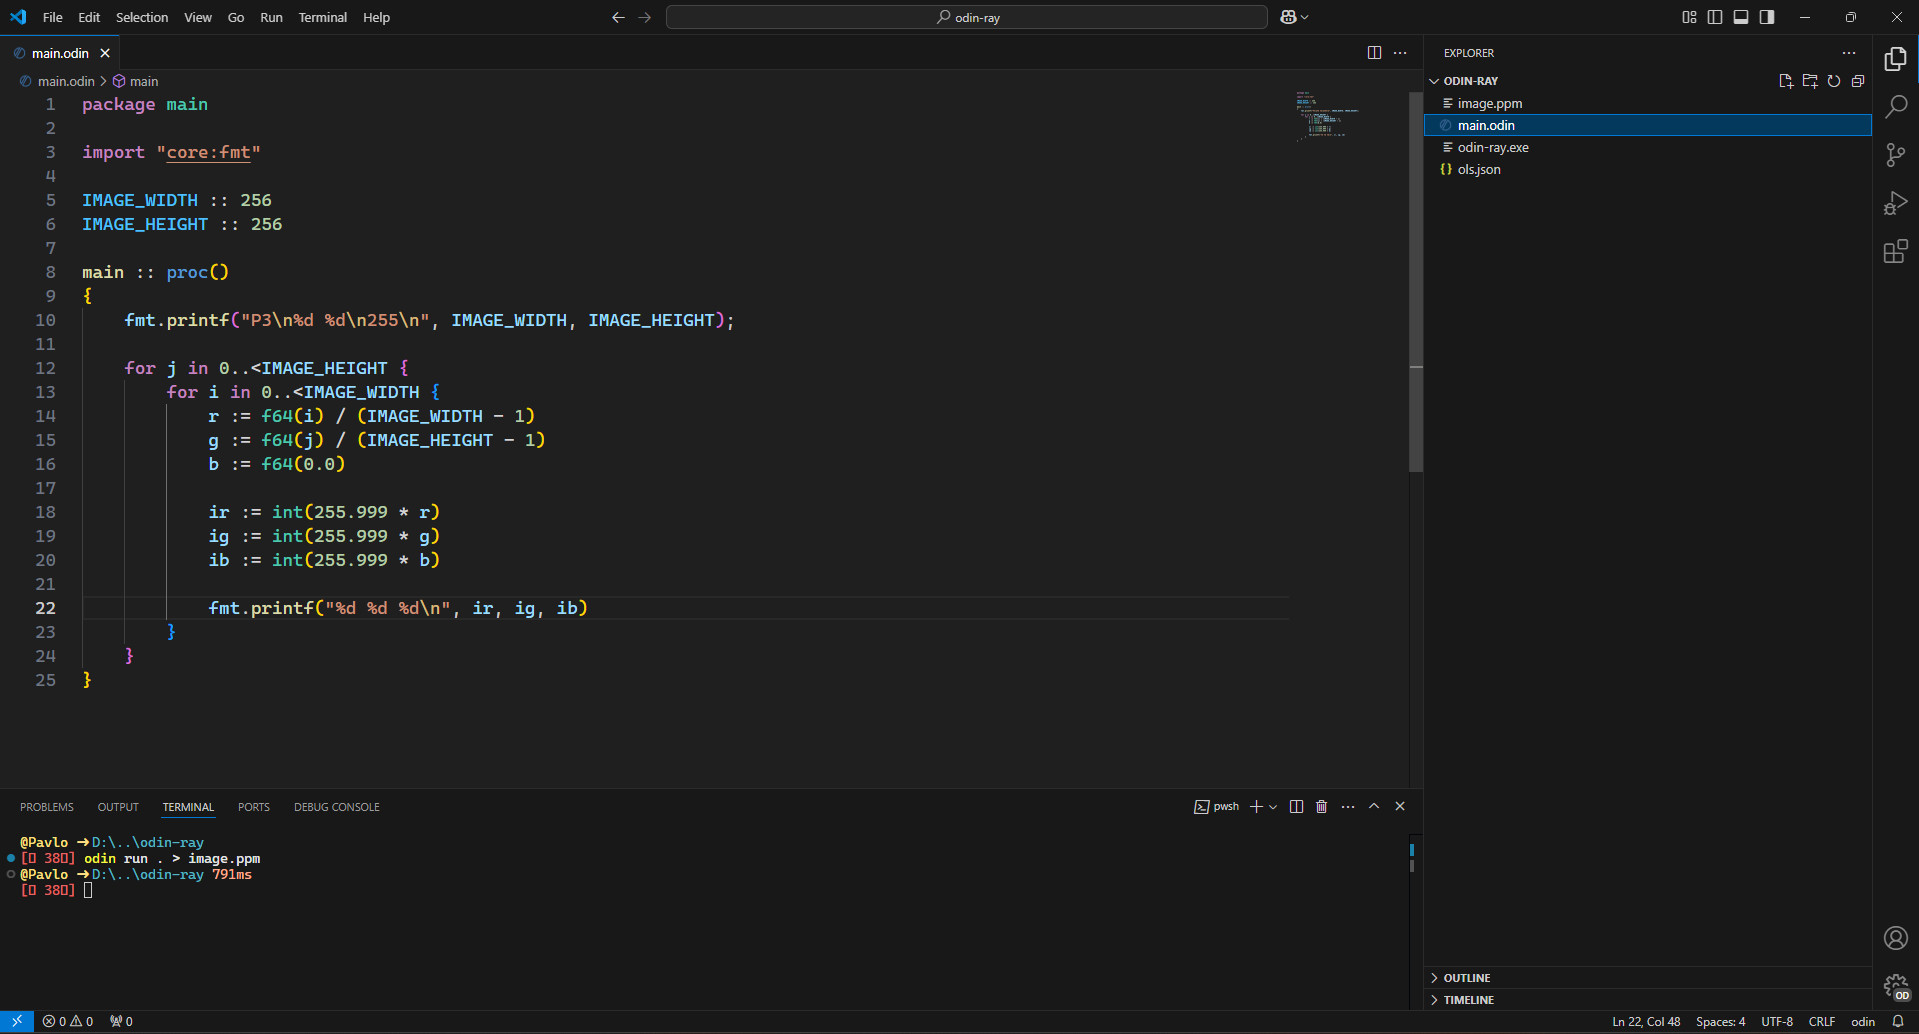This screenshot has width=1919, height=1034.
Task: Open the Go menu
Action: [236, 17]
